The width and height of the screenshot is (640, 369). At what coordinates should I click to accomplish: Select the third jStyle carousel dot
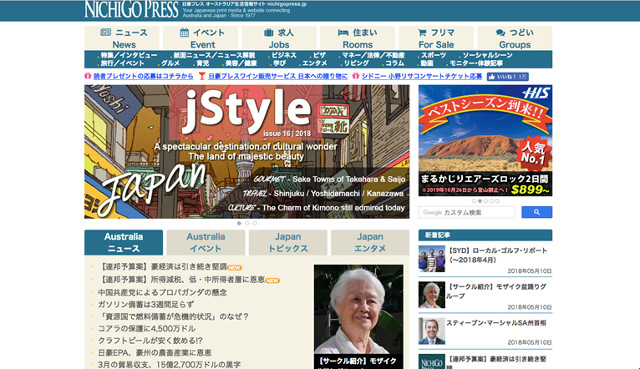(x=255, y=223)
